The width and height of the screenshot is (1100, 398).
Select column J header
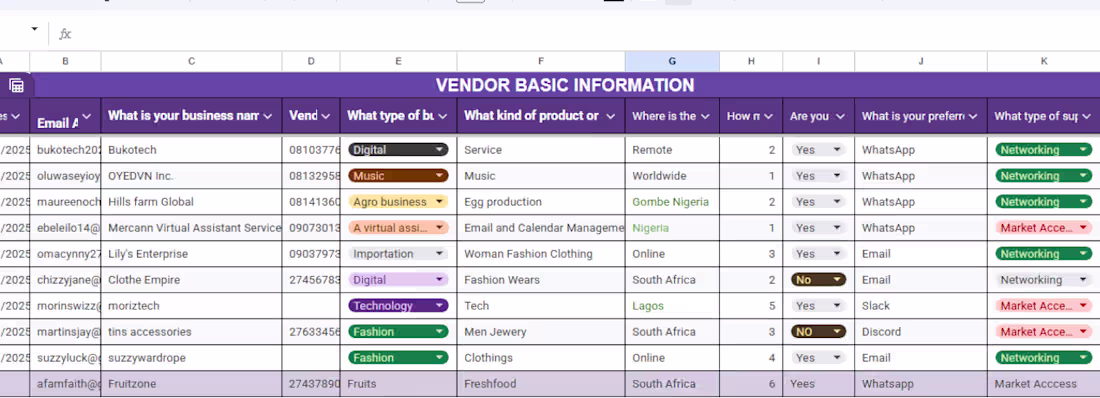point(921,62)
